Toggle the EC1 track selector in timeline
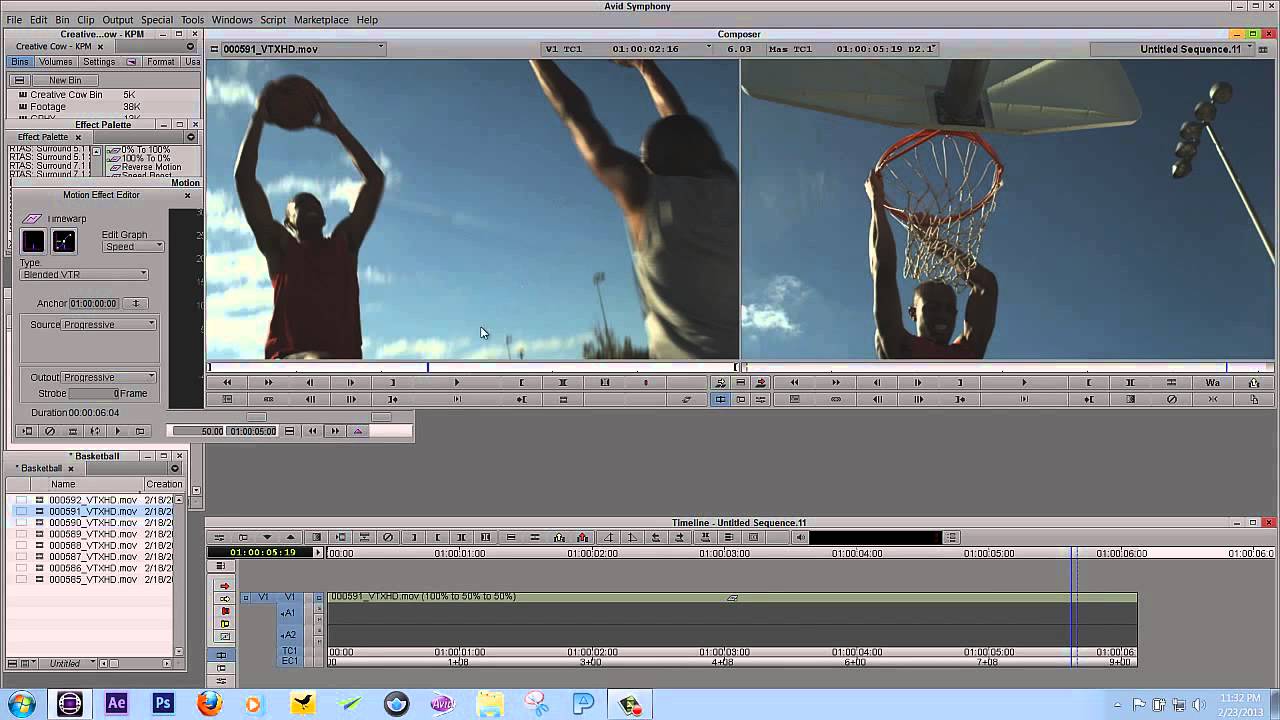Viewport: 1280px width, 720px height. tap(290, 661)
